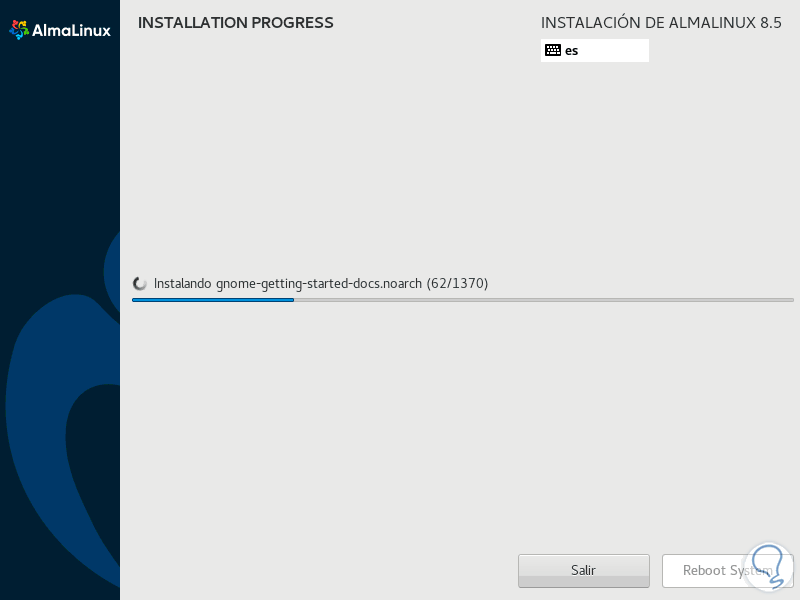Click the Salir button
The height and width of the screenshot is (600, 800).
point(584,570)
